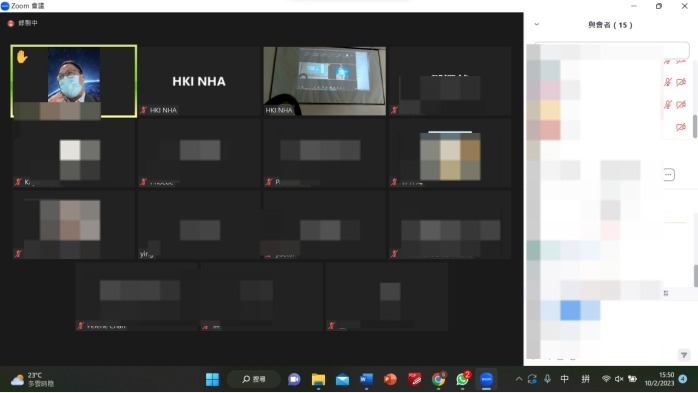Open Google Chrome from the taskbar

(x=438, y=379)
